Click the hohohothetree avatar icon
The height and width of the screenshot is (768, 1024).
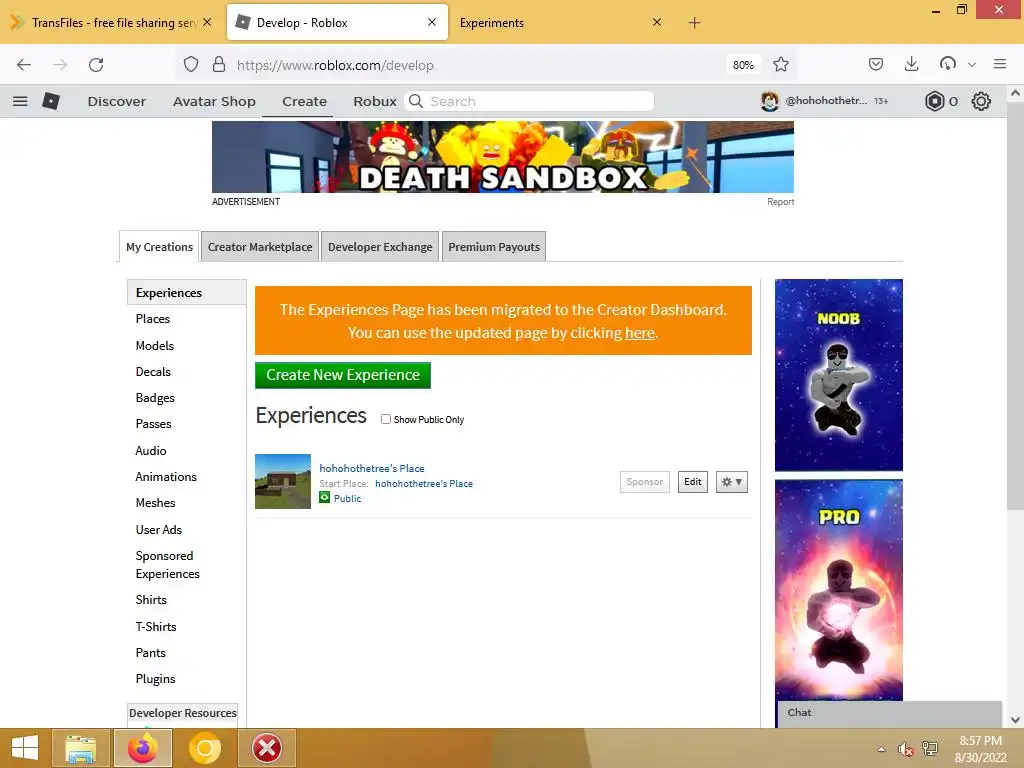[770, 101]
